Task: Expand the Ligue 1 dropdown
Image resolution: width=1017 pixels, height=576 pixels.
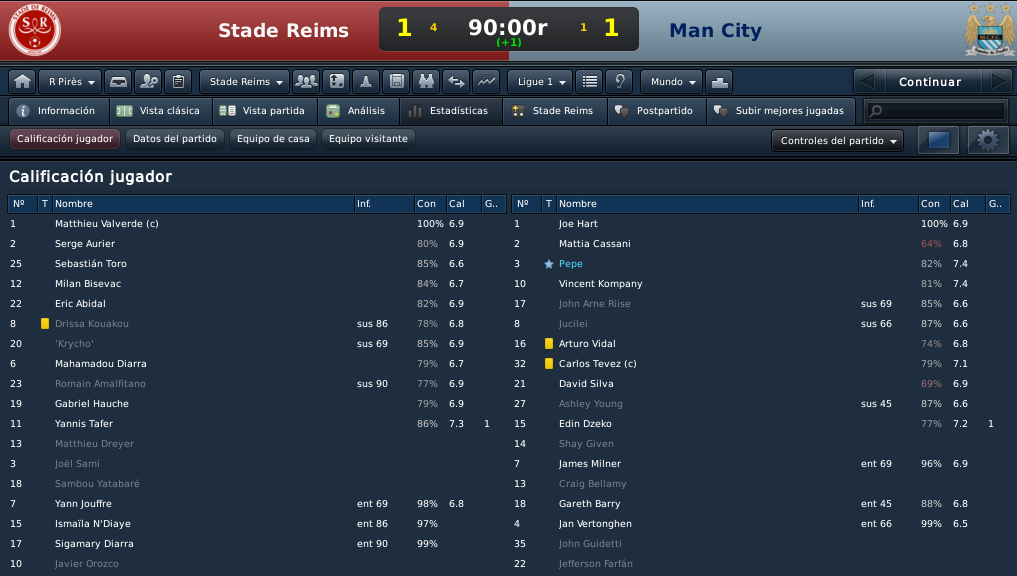Action: coord(540,82)
